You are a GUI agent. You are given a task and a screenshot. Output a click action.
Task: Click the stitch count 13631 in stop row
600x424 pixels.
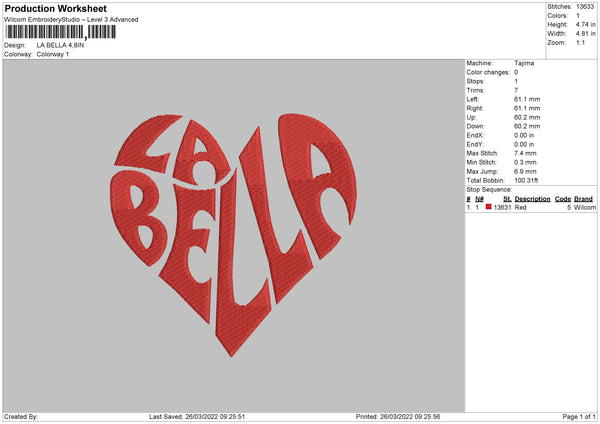pos(502,207)
